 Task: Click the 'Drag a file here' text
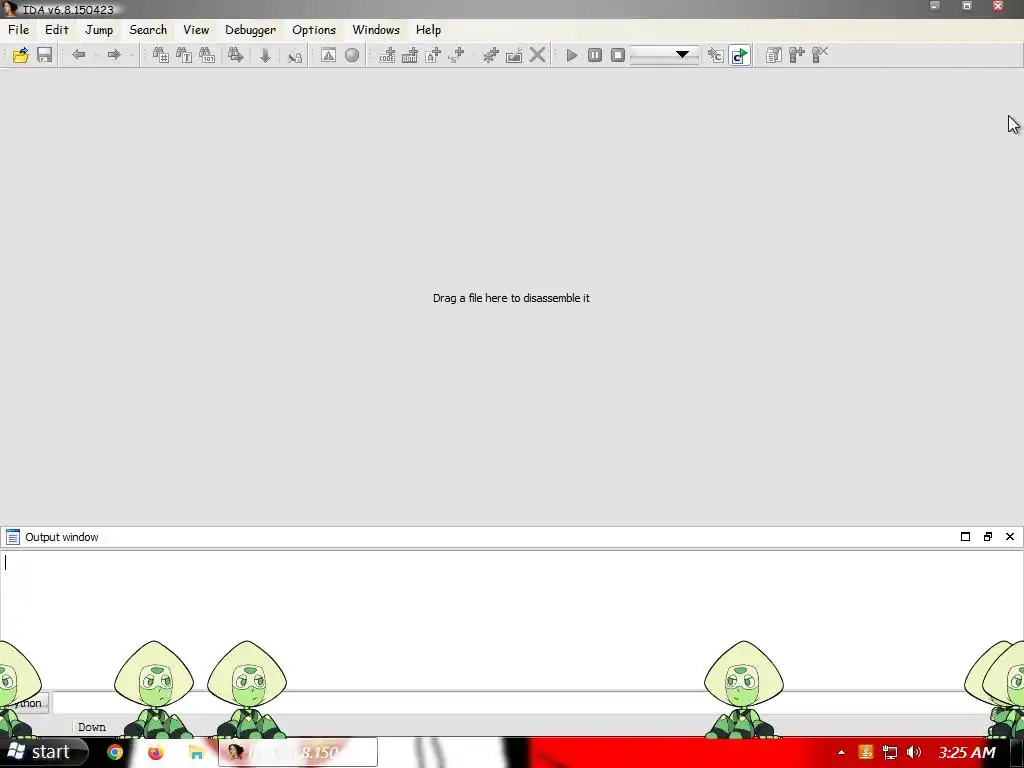(511, 298)
